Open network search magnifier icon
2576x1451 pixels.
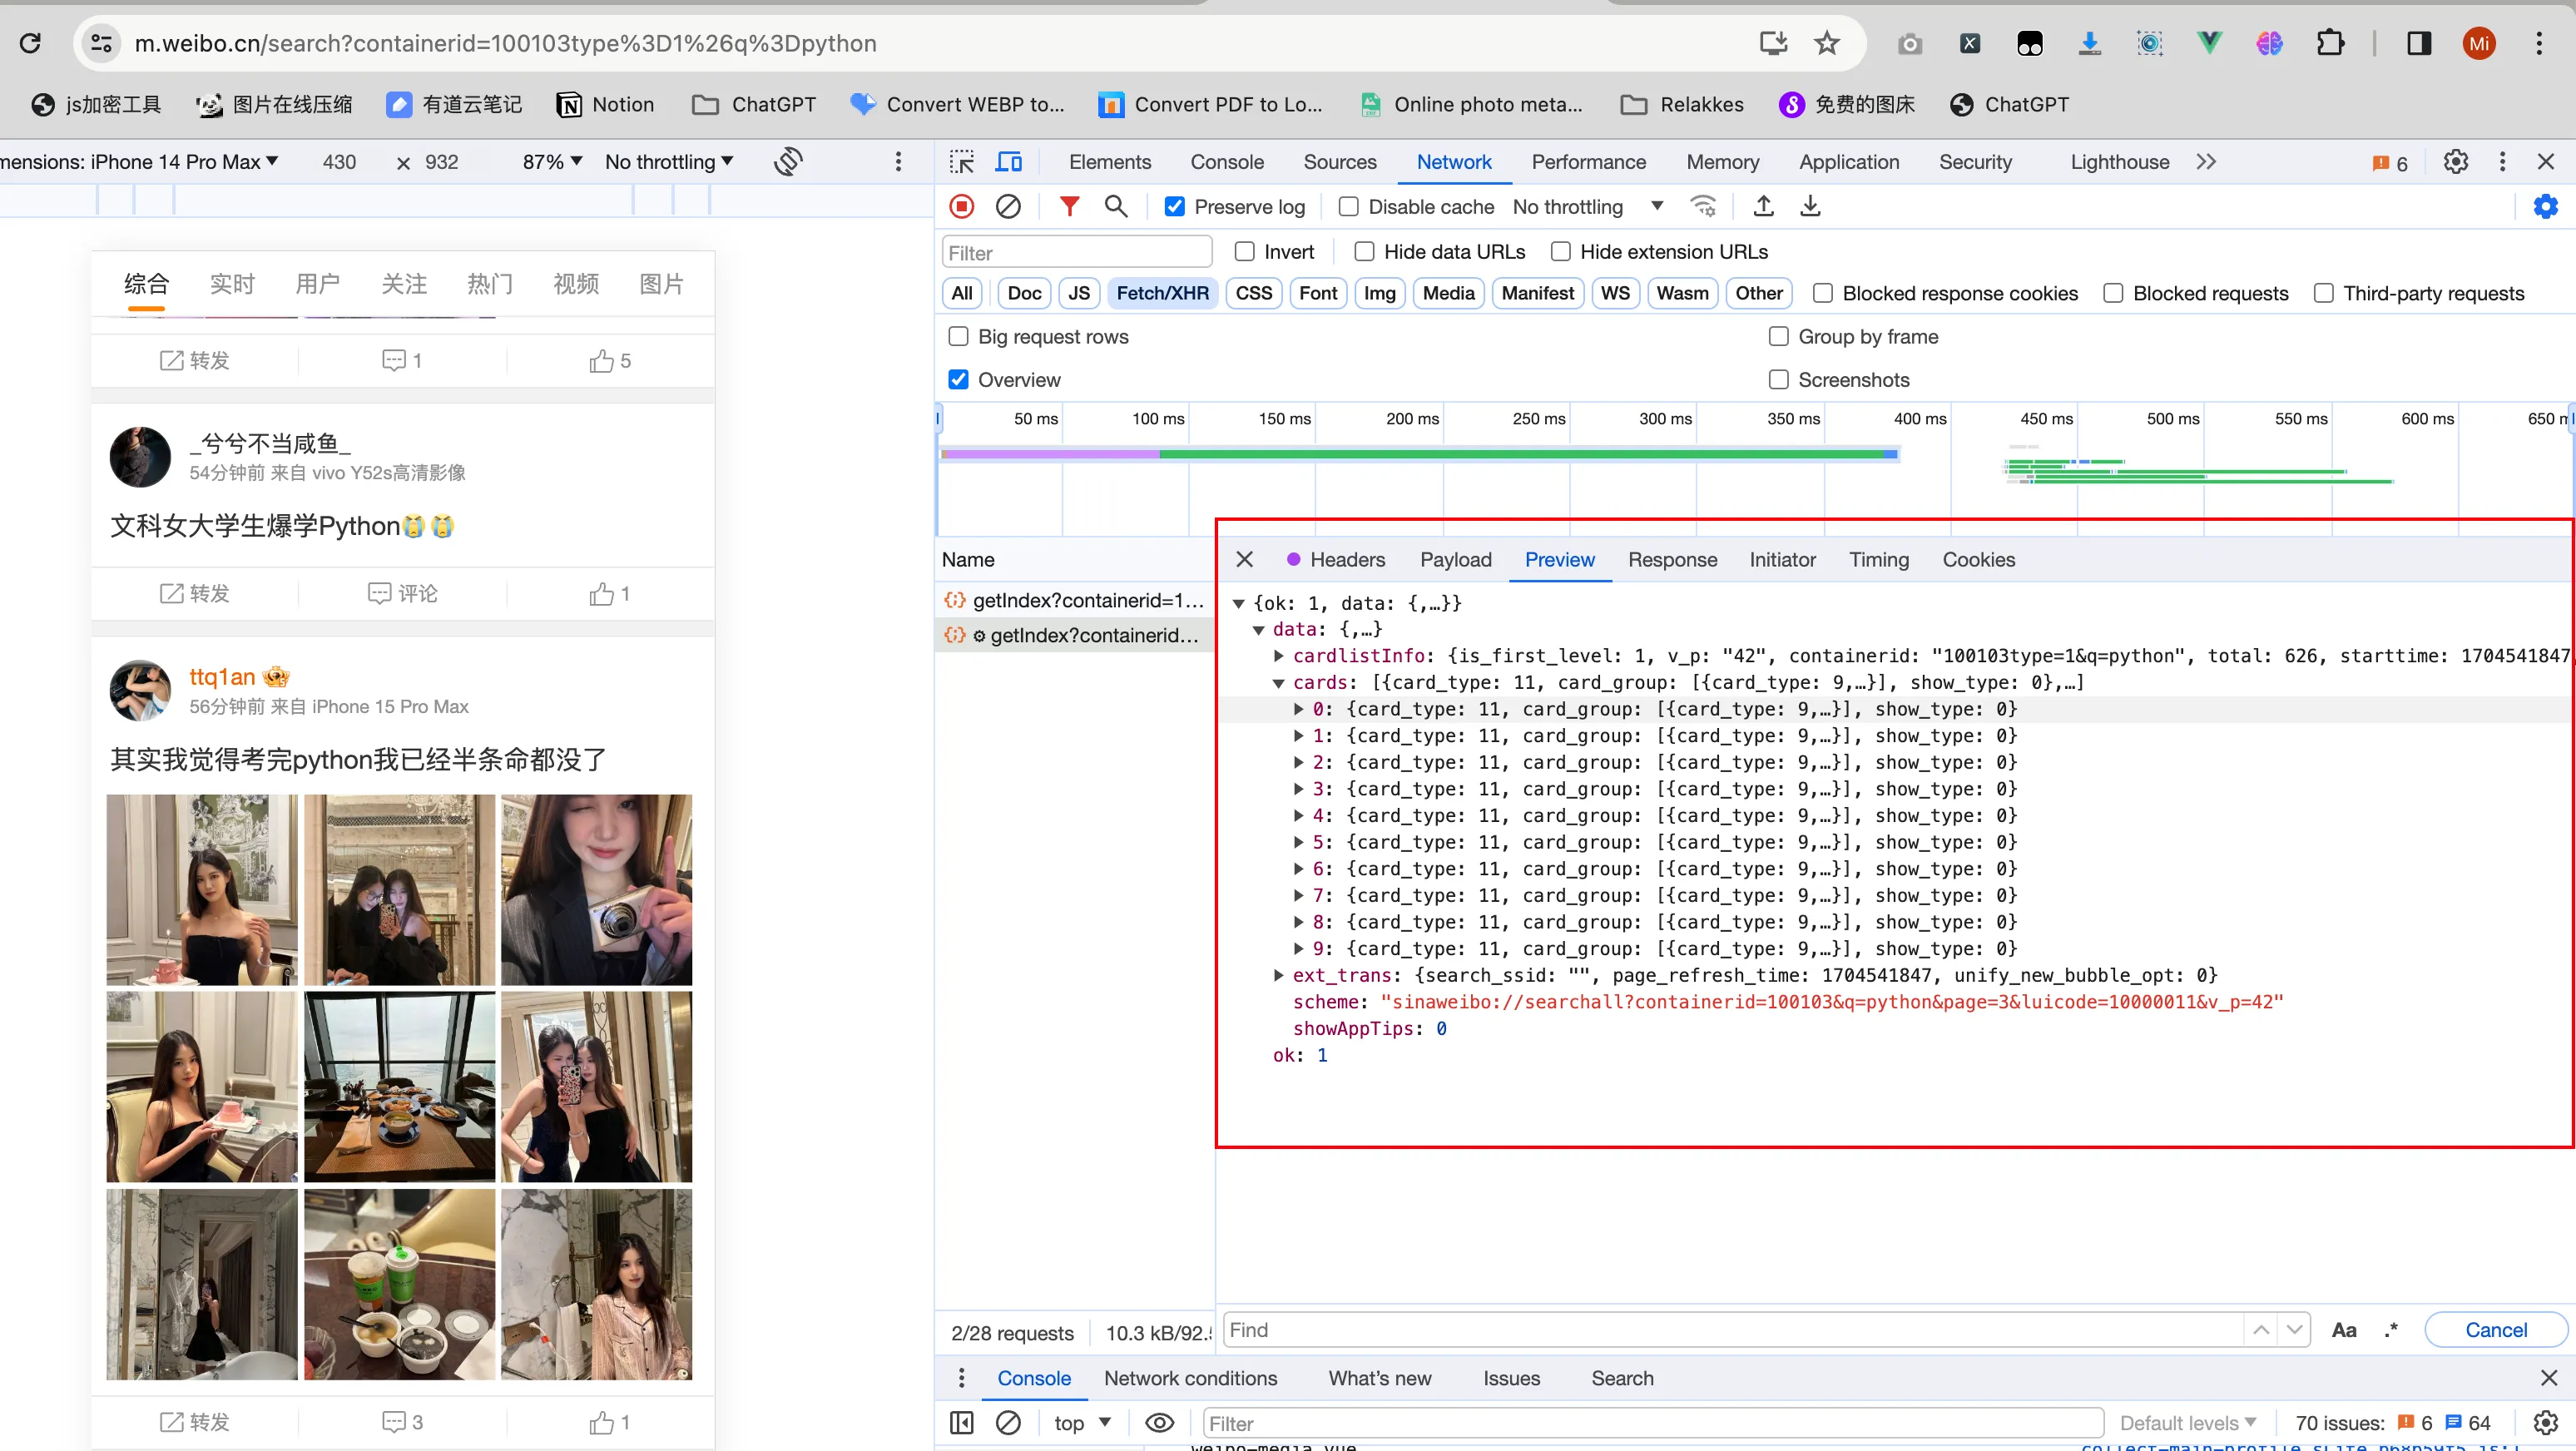[1116, 206]
